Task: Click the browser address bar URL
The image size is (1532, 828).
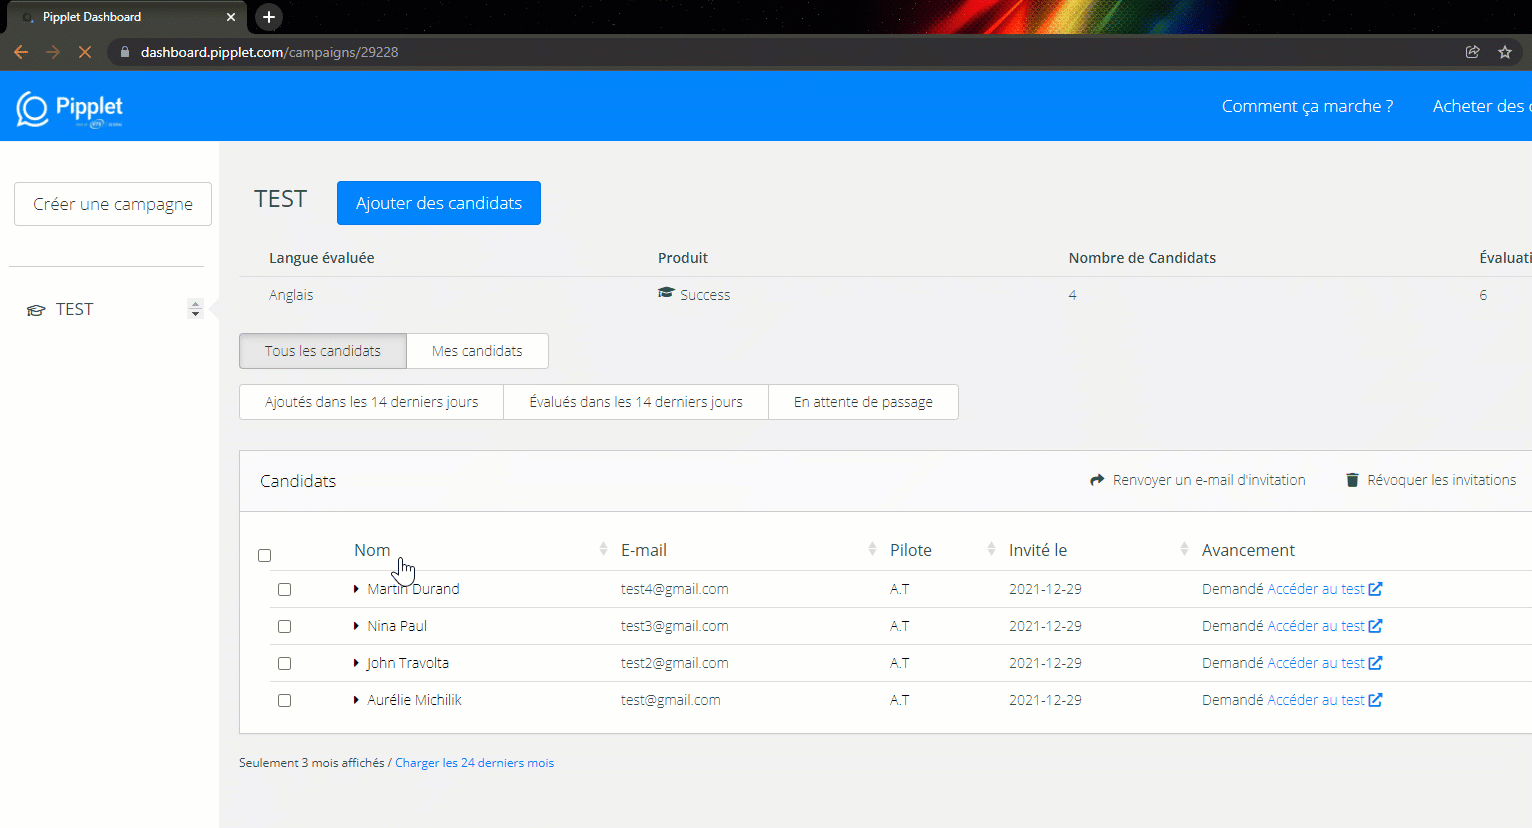Action: pyautogui.click(x=270, y=52)
